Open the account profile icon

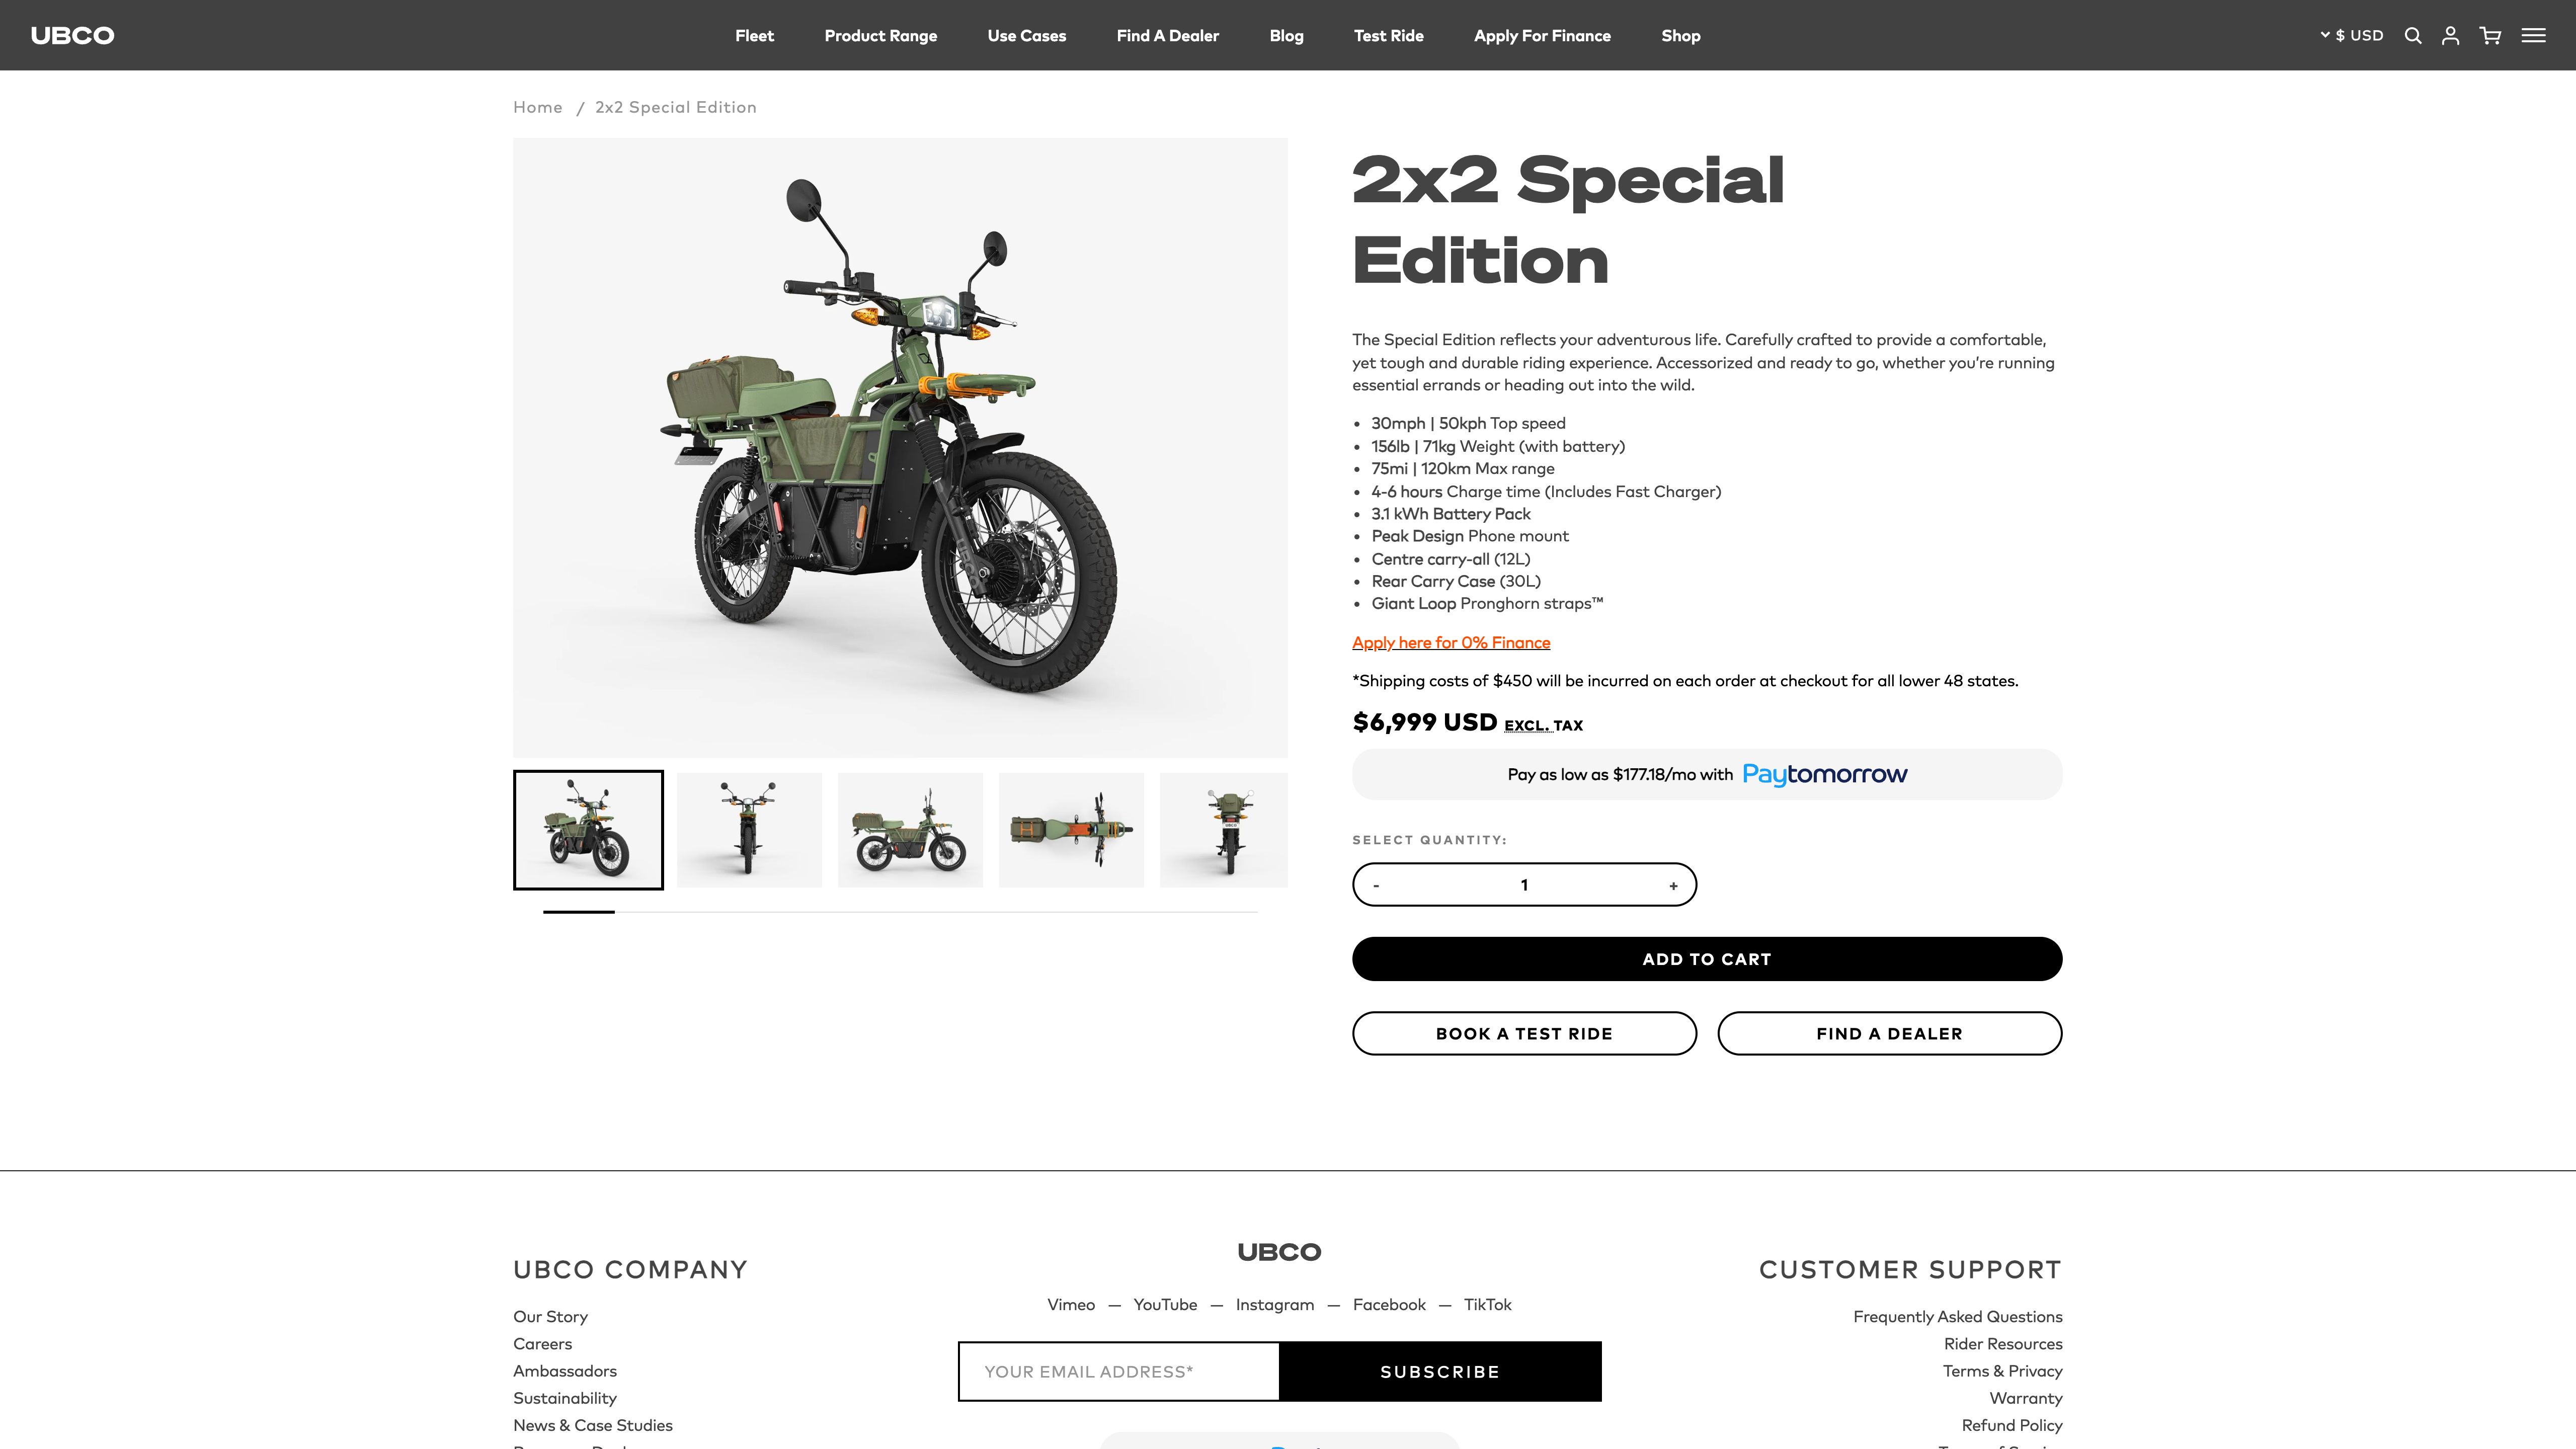point(2450,36)
